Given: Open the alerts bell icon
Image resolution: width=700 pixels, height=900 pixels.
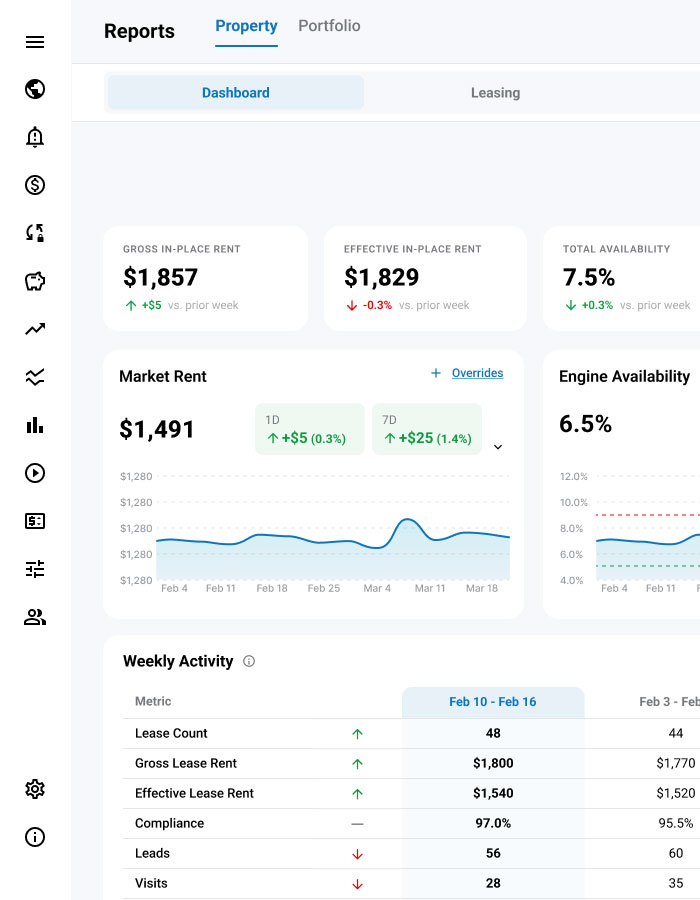Looking at the screenshot, I should coord(35,137).
